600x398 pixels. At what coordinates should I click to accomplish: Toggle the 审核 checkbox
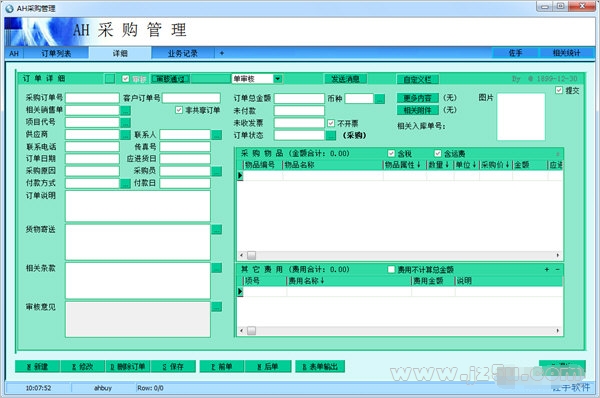tap(126, 79)
